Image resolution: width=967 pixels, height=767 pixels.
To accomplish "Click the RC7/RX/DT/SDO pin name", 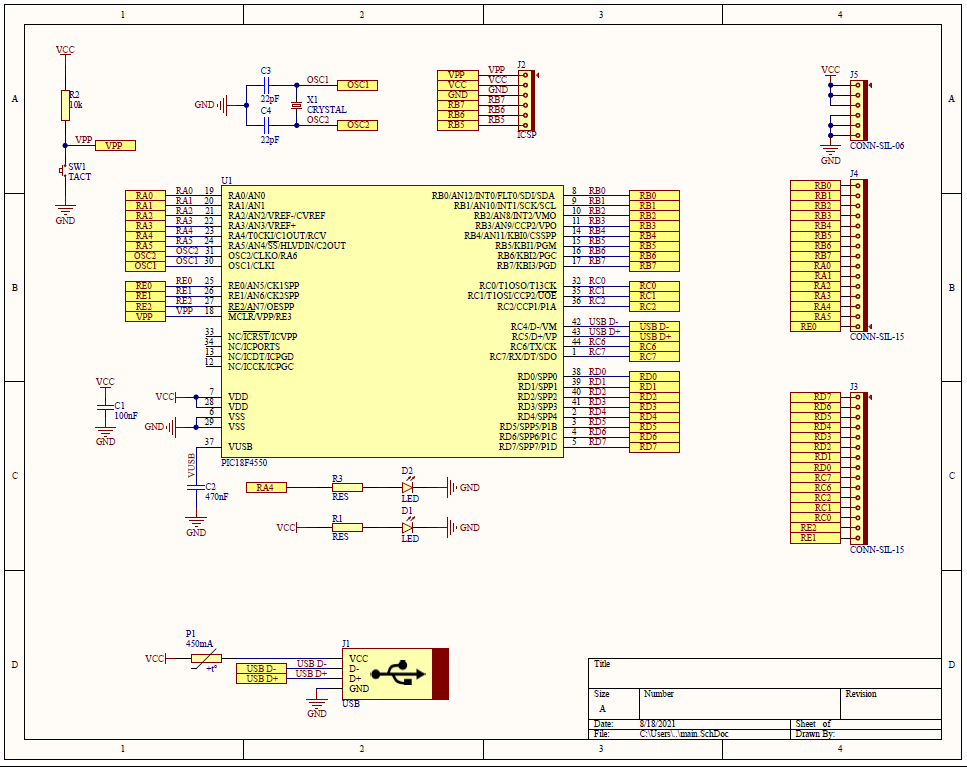I will pyautogui.click(x=523, y=356).
